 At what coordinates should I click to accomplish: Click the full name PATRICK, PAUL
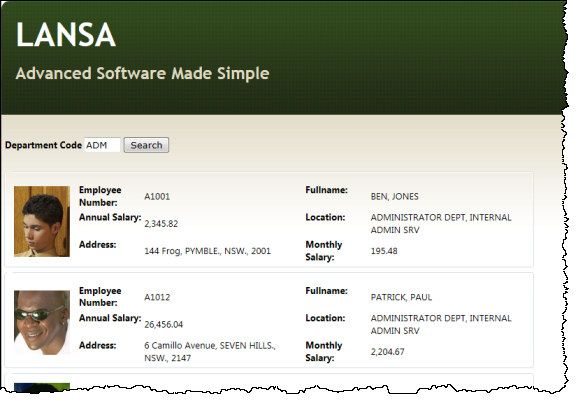tap(401, 297)
